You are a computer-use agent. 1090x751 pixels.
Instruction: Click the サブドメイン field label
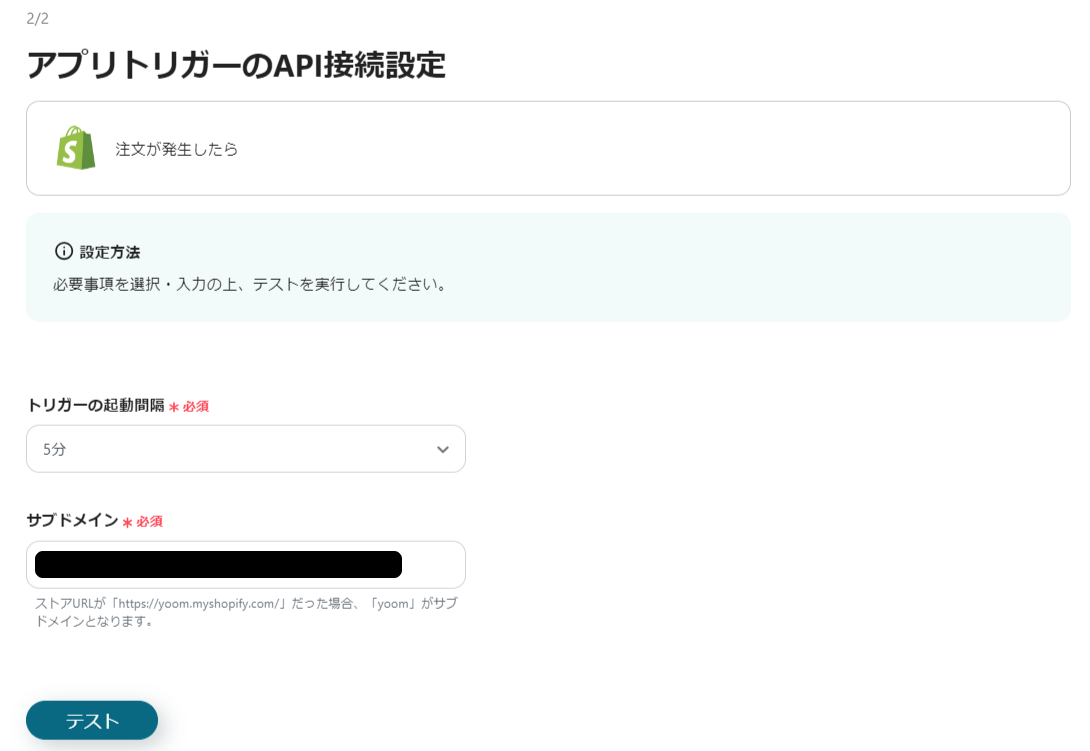[x=72, y=520]
